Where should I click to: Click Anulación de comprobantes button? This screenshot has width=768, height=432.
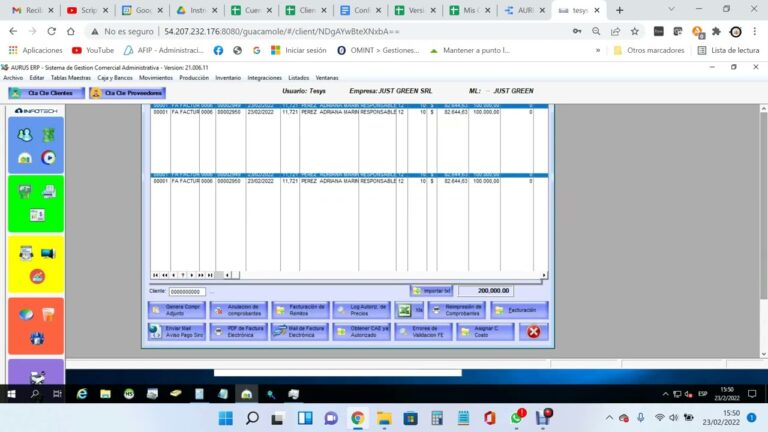pos(239,310)
